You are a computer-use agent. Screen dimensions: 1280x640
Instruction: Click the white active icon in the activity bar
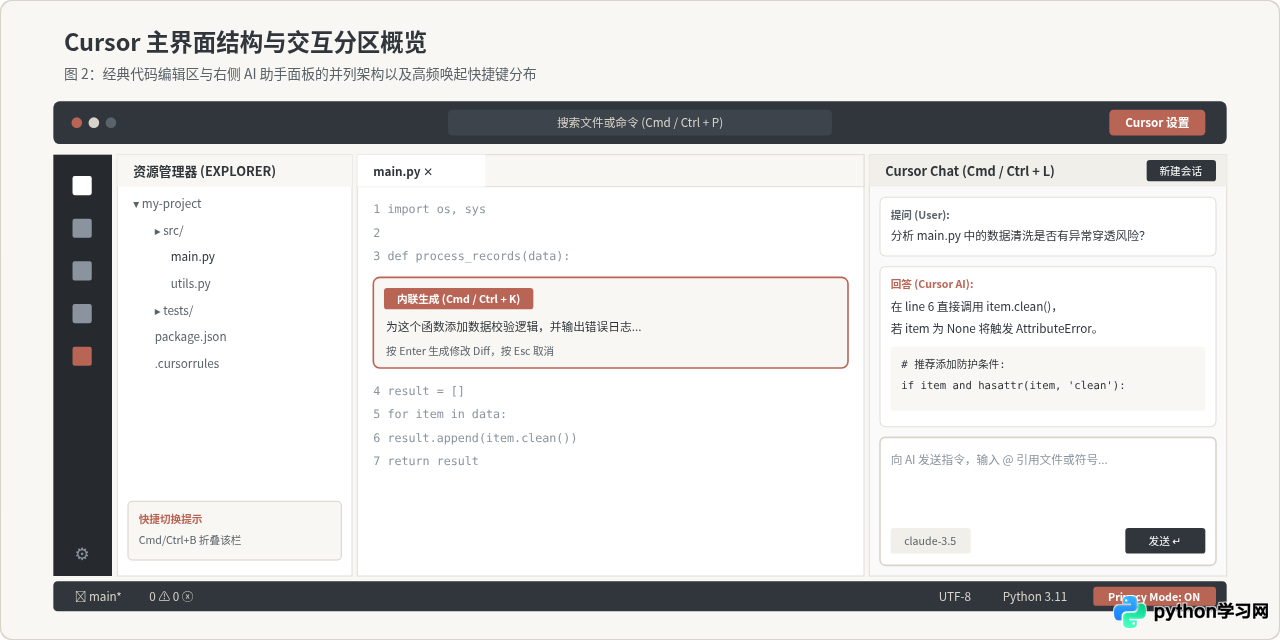[x=82, y=186]
